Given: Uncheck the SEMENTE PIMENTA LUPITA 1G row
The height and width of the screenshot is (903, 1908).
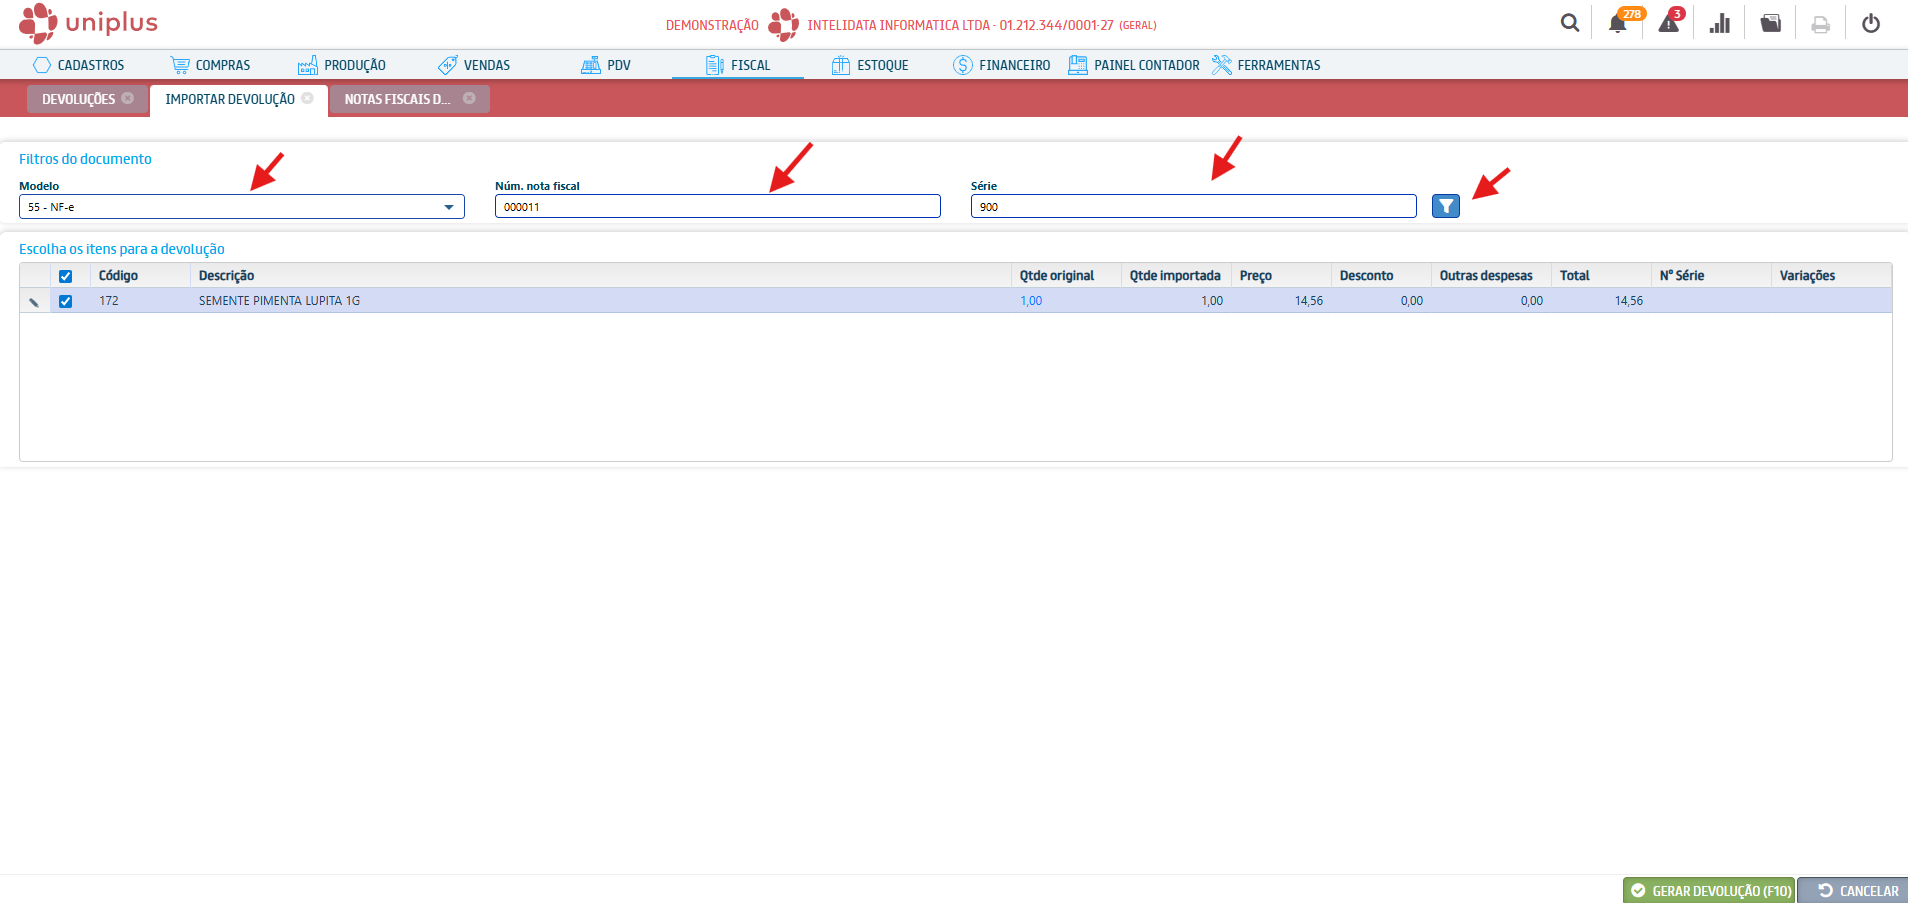Looking at the screenshot, I should [66, 301].
